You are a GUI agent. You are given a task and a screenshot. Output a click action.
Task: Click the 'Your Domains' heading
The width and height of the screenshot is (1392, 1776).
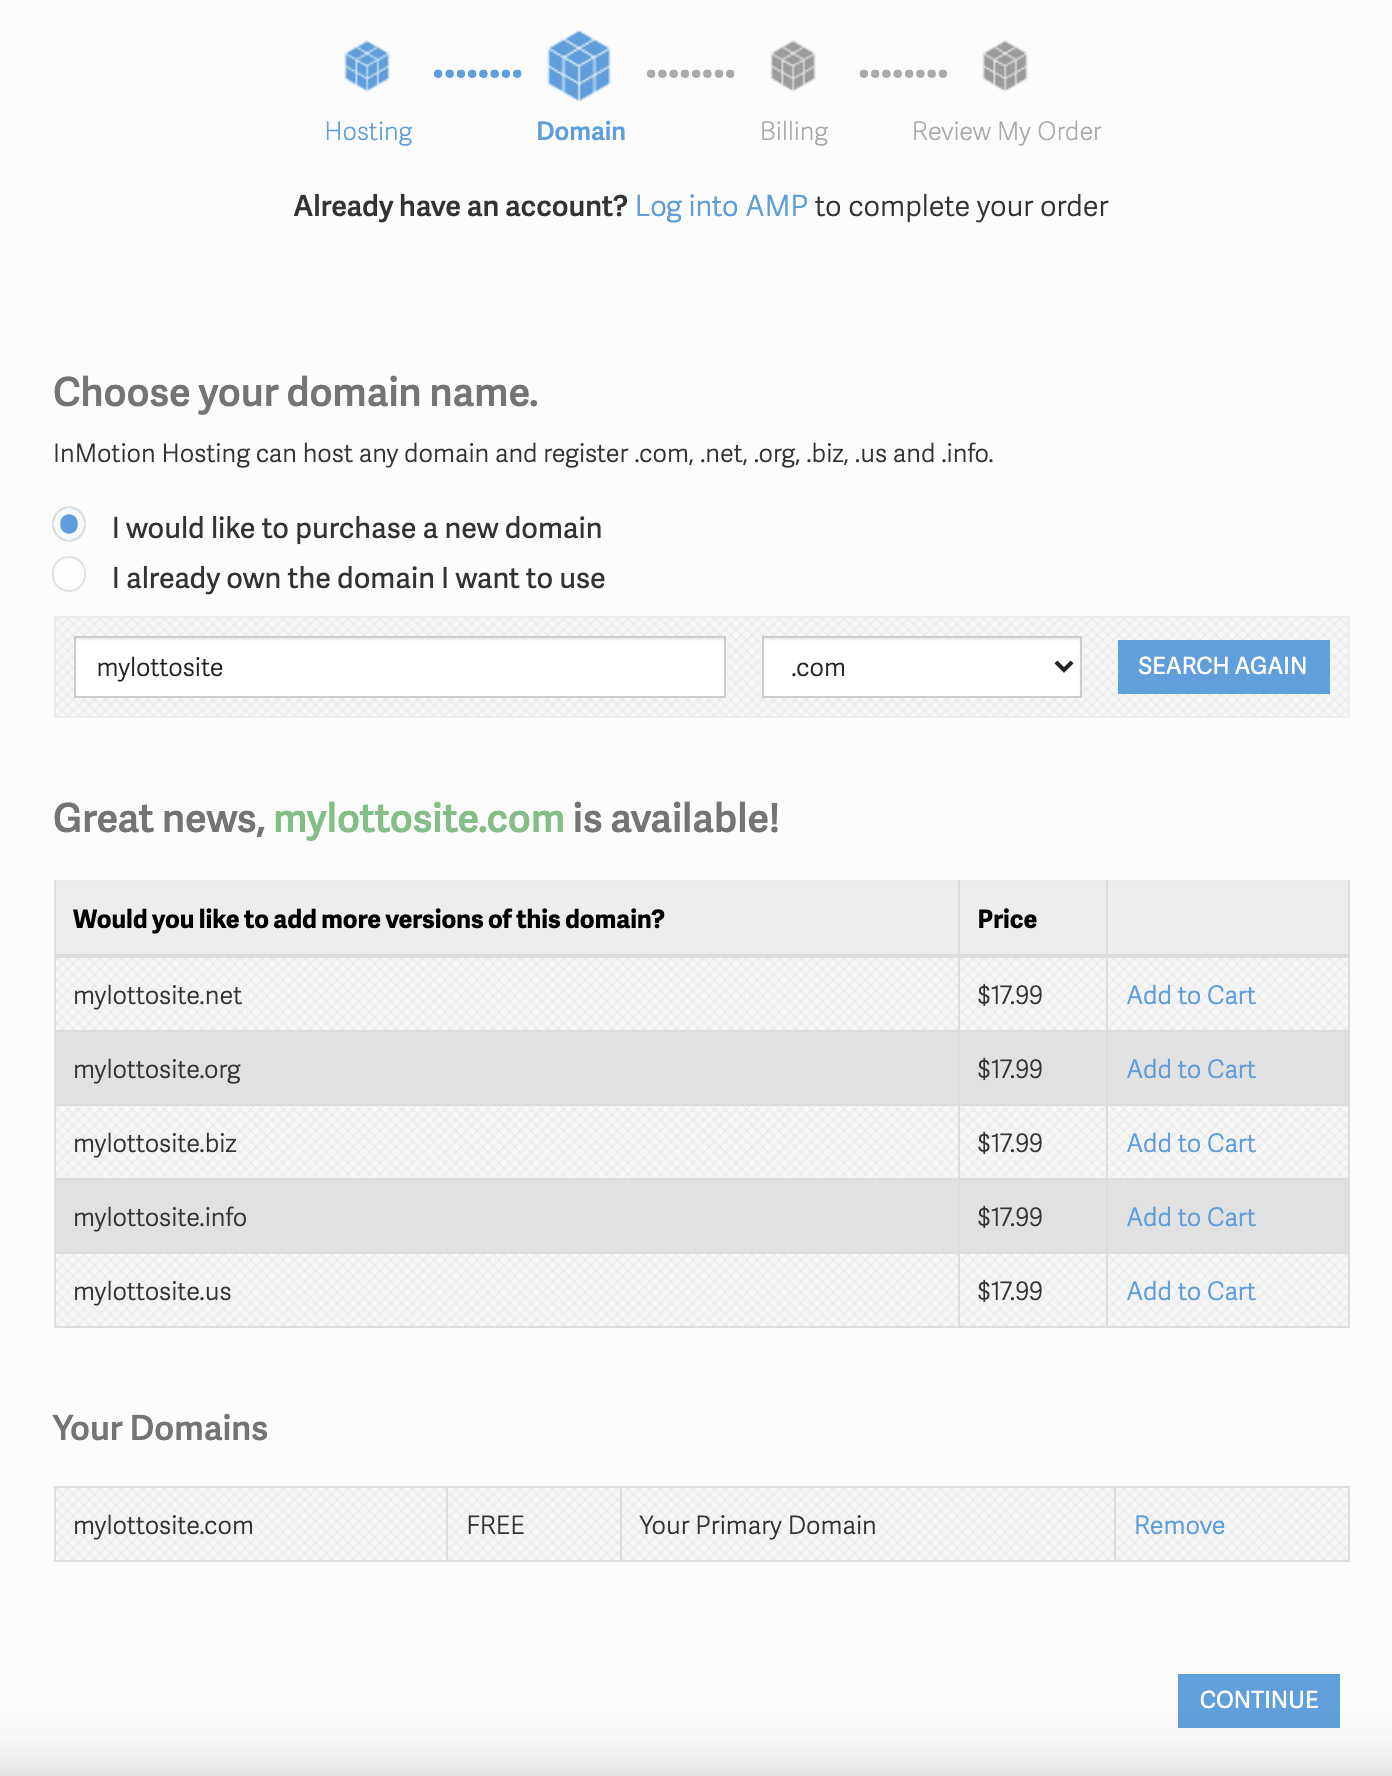pyautogui.click(x=160, y=1428)
